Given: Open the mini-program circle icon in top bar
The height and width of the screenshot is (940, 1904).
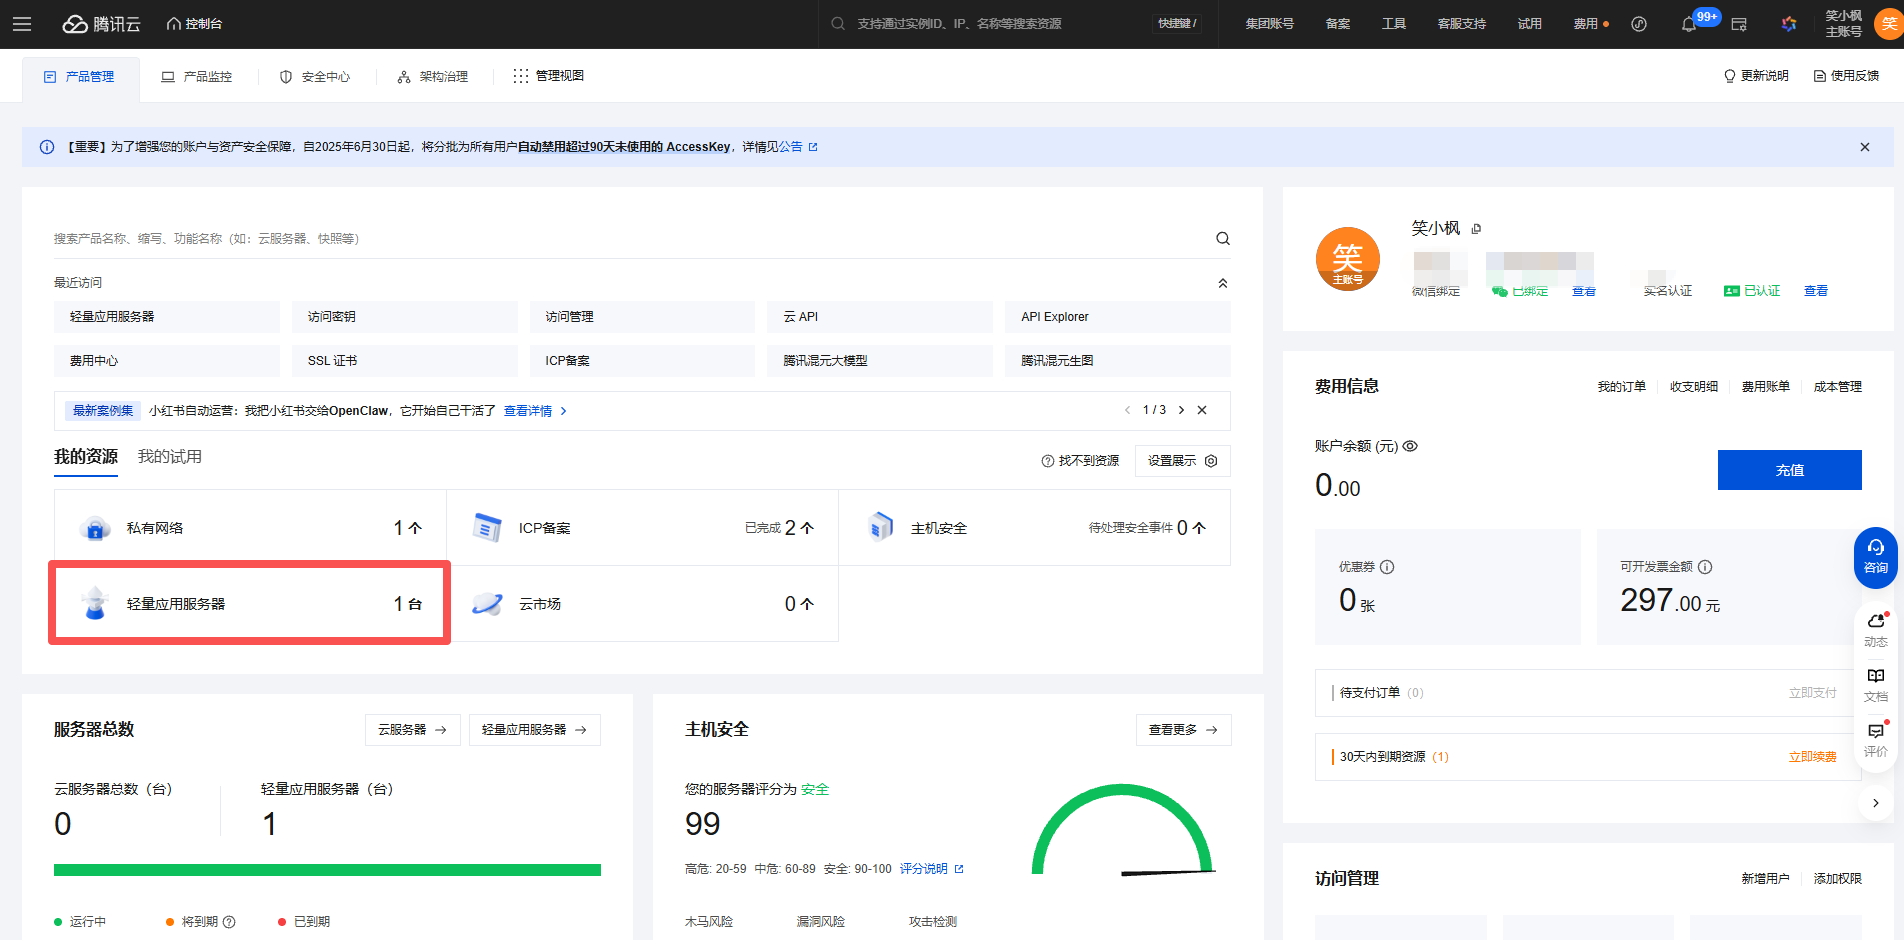Looking at the screenshot, I should click(1638, 24).
